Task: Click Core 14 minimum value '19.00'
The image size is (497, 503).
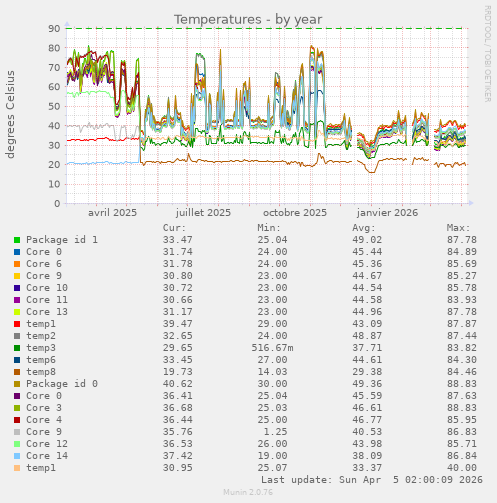Action: pos(272,456)
